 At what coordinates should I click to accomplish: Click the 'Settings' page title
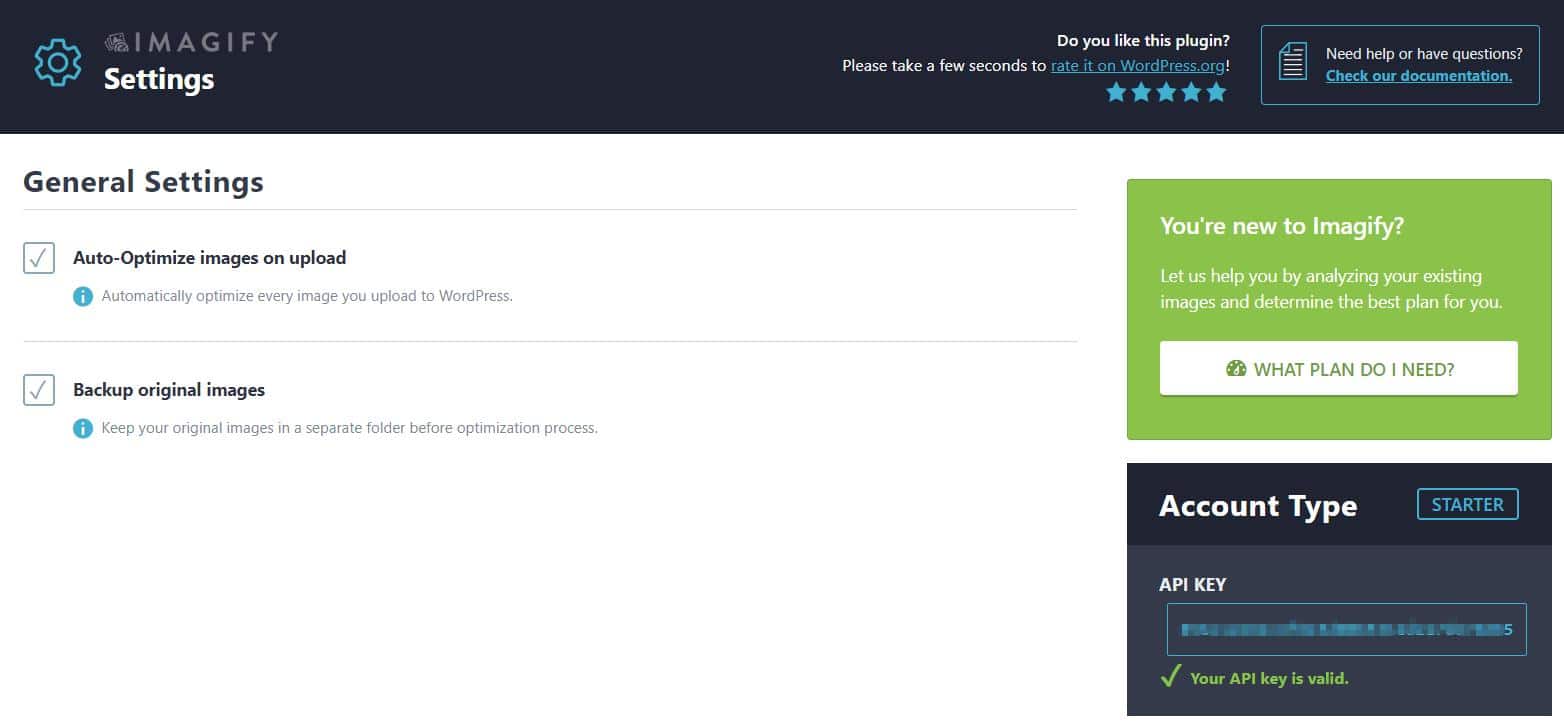point(159,79)
